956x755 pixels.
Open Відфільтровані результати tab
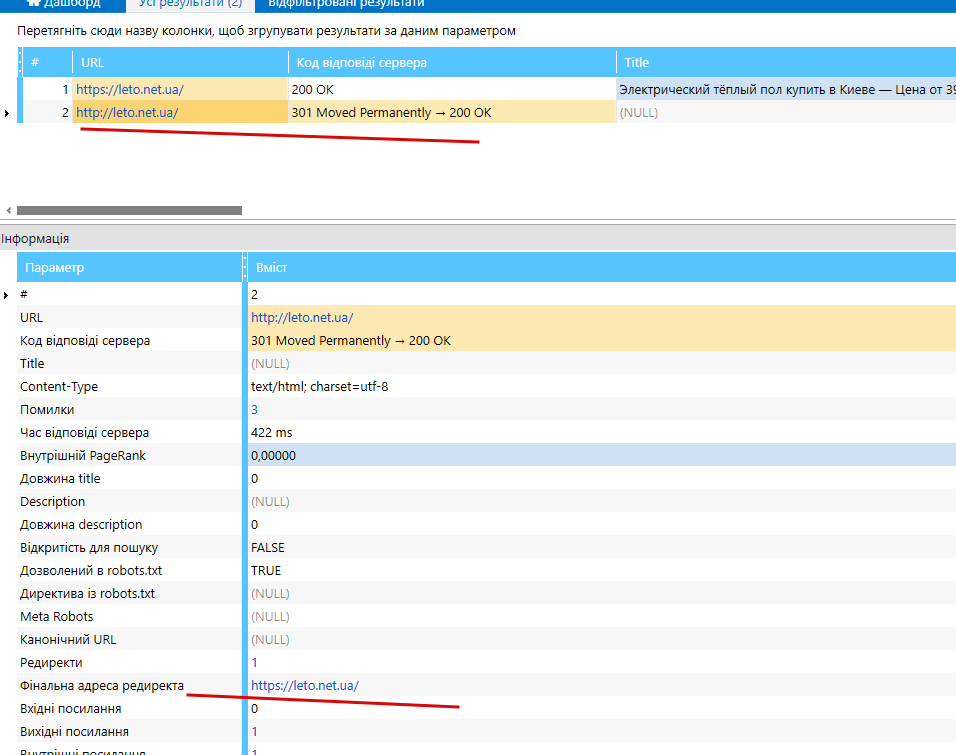point(346,4)
